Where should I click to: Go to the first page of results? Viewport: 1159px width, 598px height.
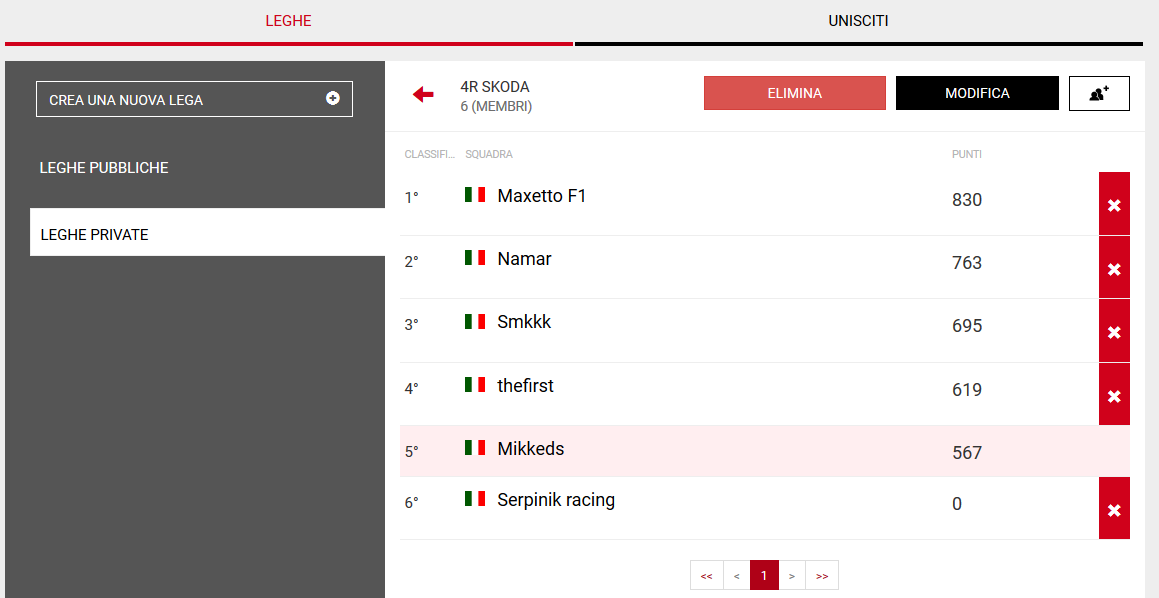[706, 576]
